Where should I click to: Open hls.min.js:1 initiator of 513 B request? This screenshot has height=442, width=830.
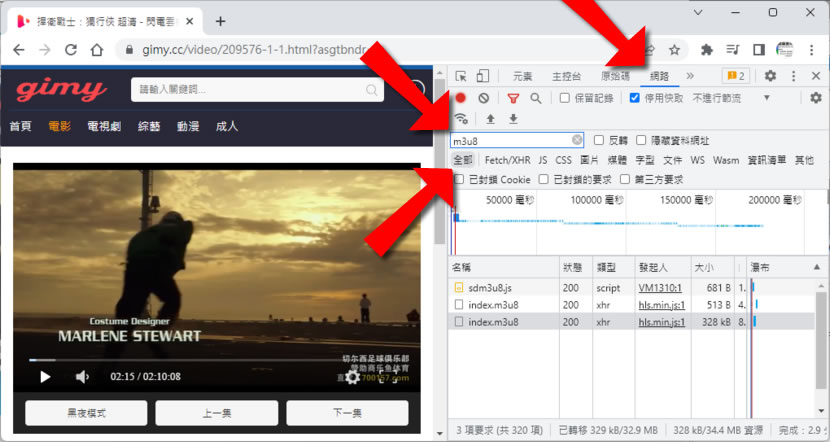[662, 305]
